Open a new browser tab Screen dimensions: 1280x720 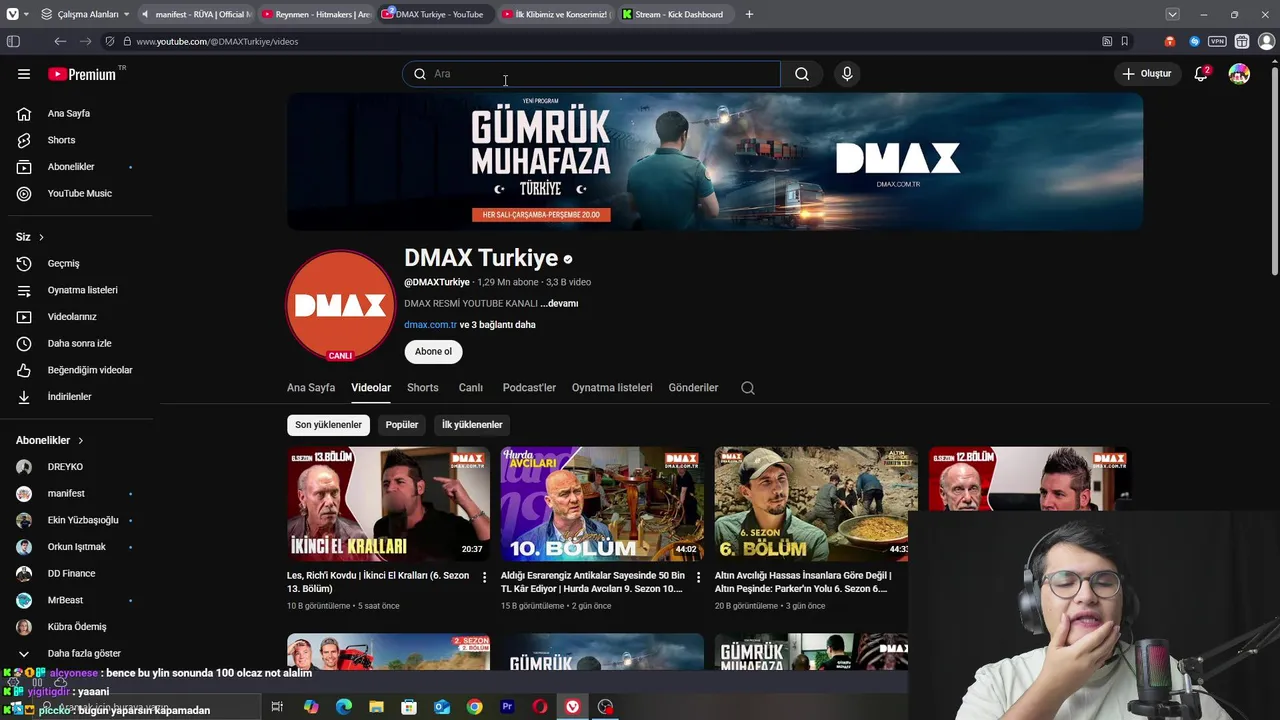coord(749,14)
